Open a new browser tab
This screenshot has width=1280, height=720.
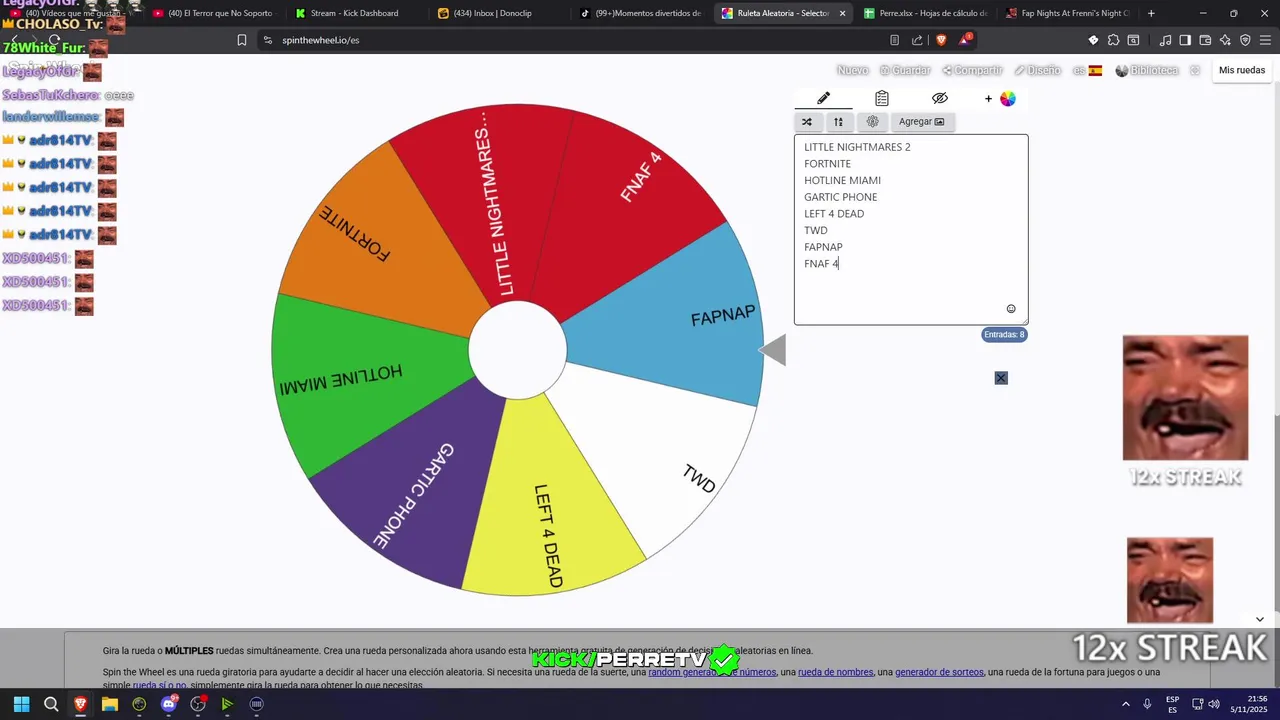point(1151,13)
